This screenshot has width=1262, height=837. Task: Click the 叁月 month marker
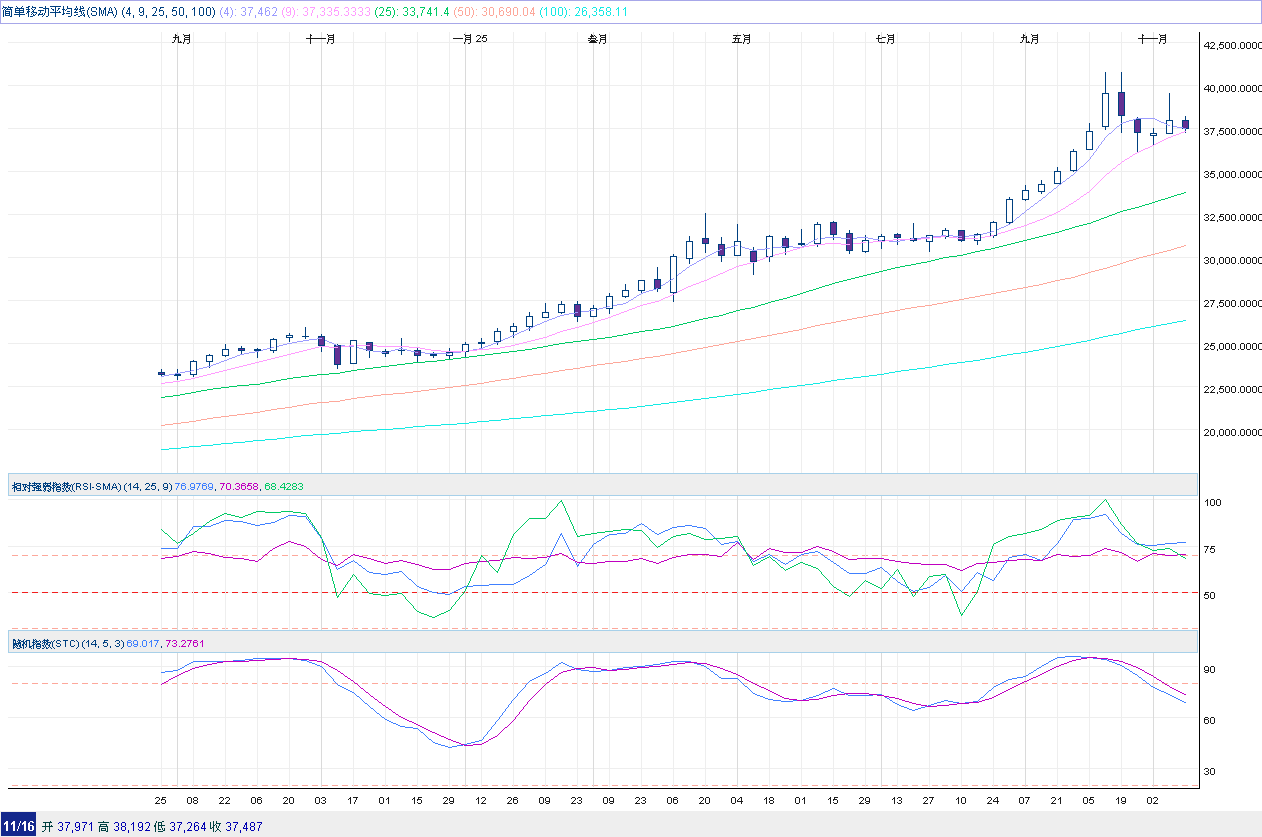pyautogui.click(x=597, y=39)
